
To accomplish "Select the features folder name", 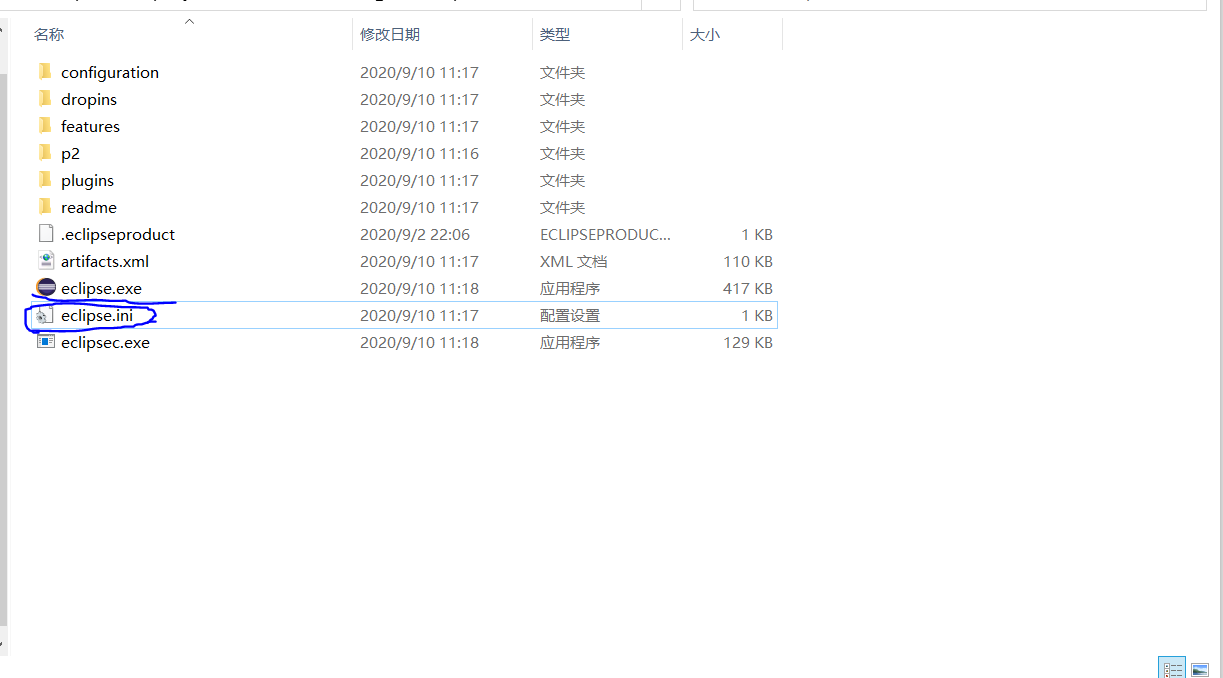I will click(x=90, y=126).
